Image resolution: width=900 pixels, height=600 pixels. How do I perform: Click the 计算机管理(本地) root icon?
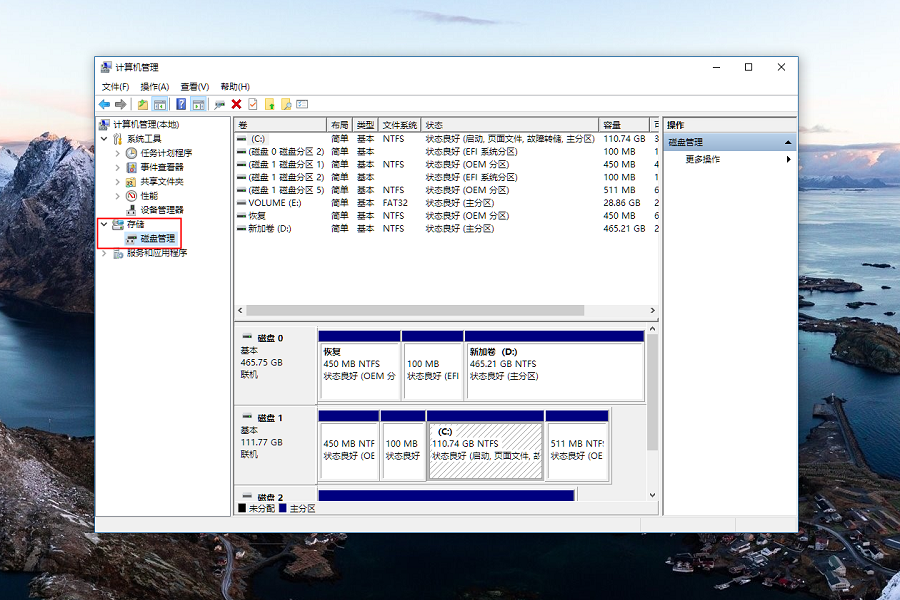click(x=104, y=125)
